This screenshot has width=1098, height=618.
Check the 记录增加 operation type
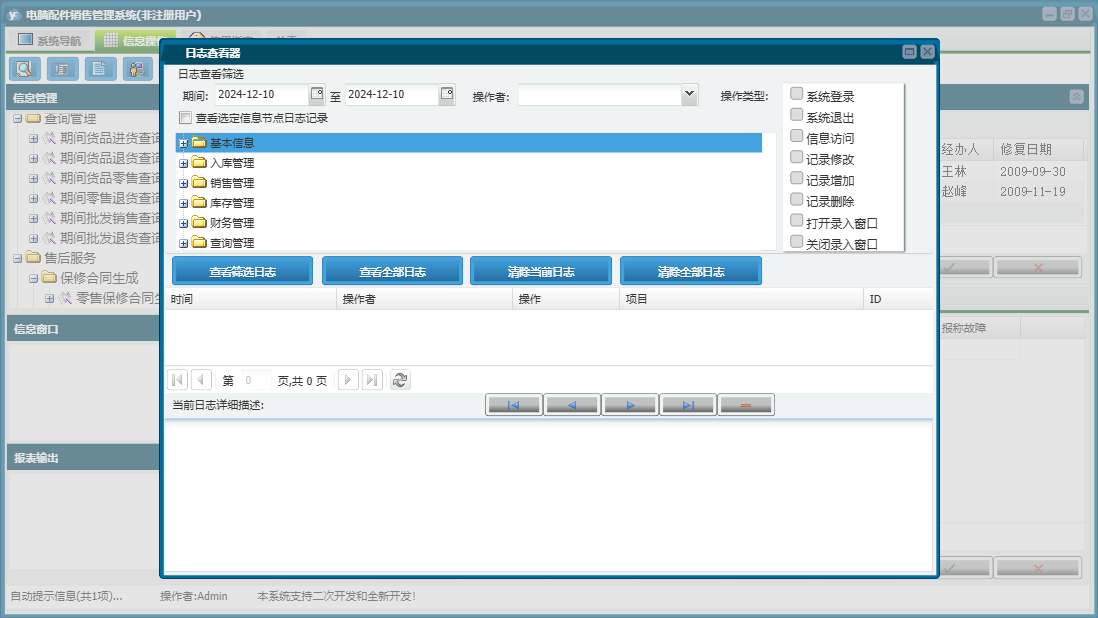796,178
